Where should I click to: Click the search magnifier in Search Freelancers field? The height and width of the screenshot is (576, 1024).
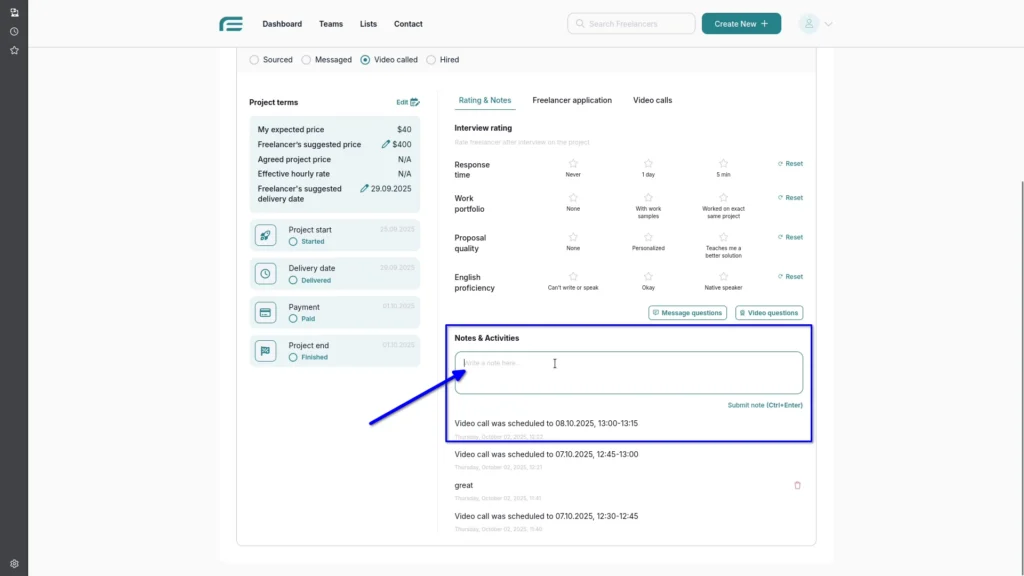[x=579, y=23]
